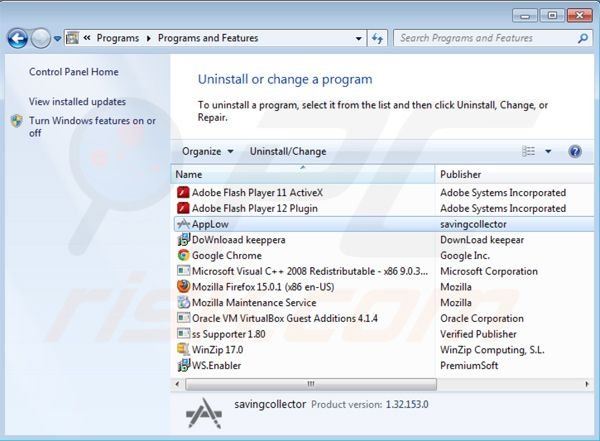Sort list by Publisher column header
Viewport: 600px width, 441px height.
pos(514,174)
